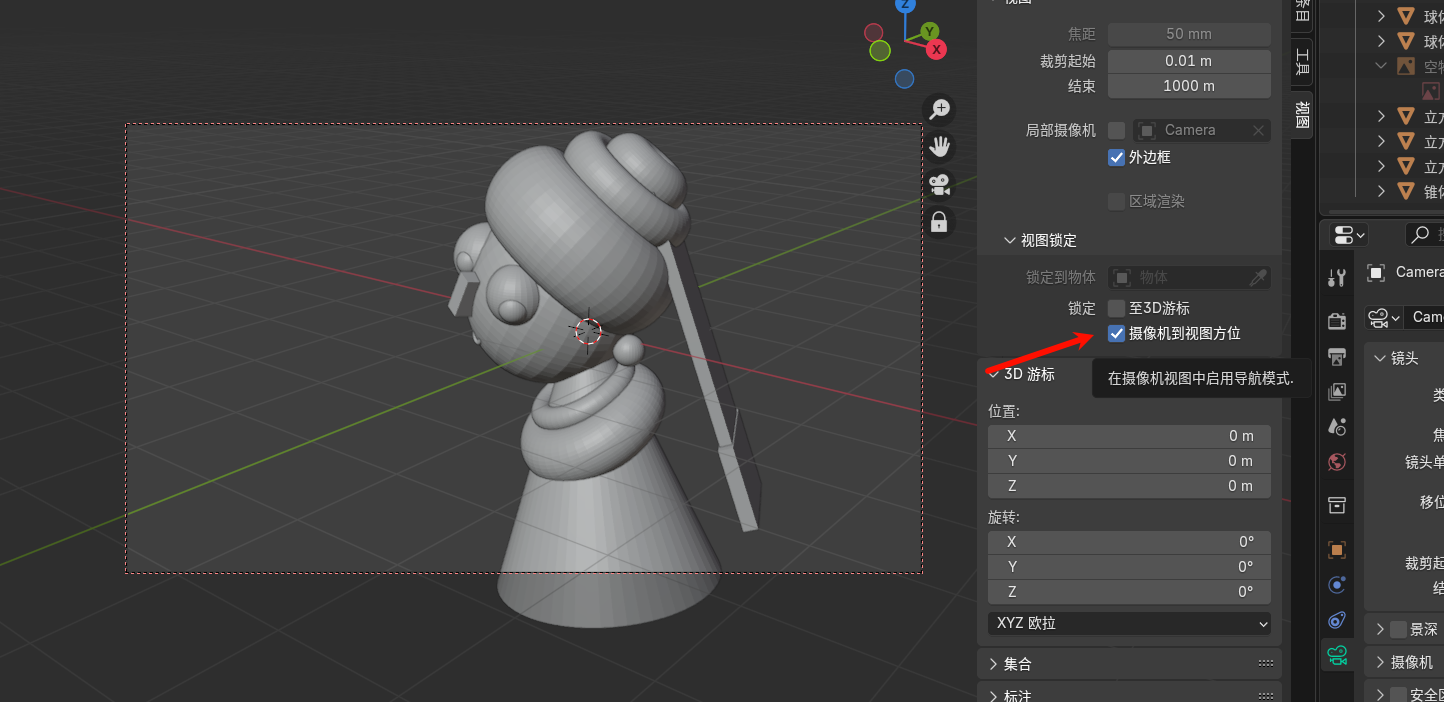
Task: Click the zoom viewport magnifier icon
Action: pyautogui.click(x=939, y=109)
